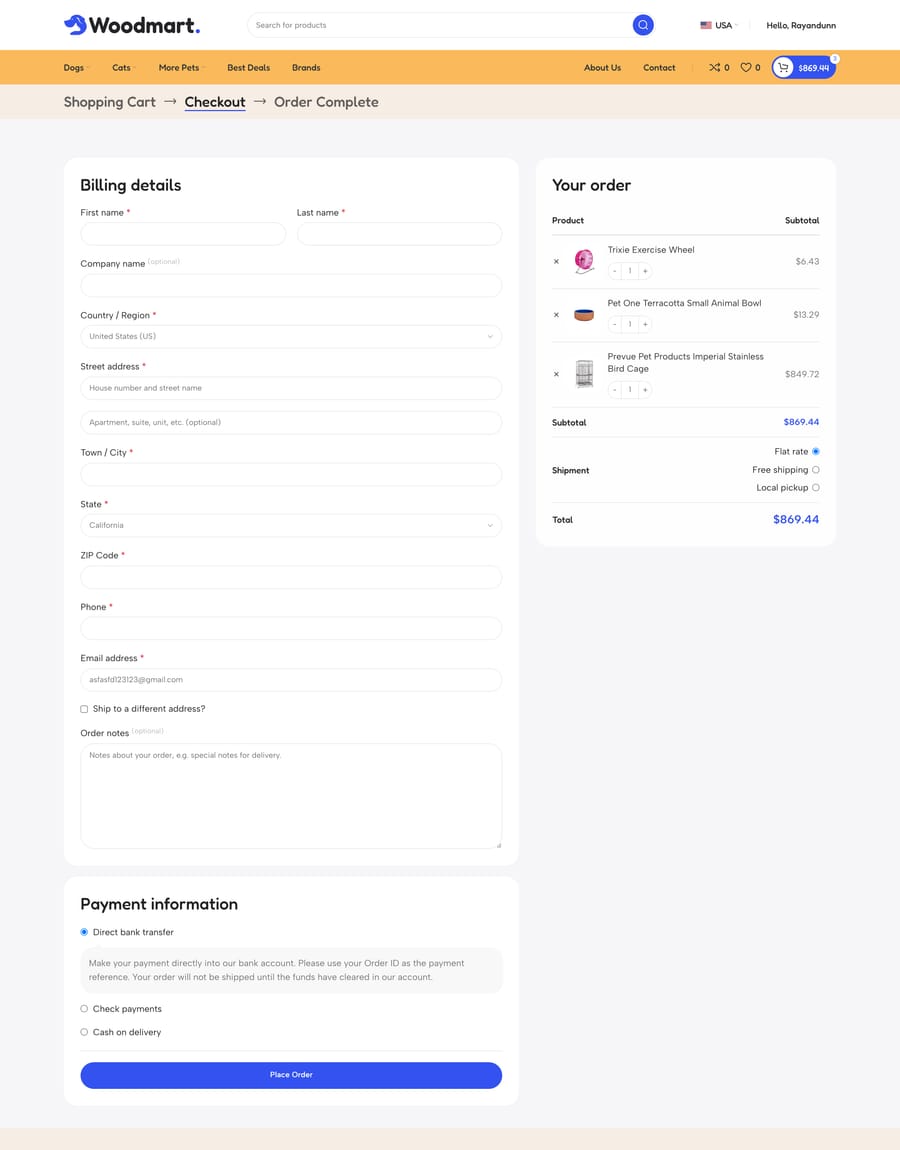The image size is (900, 1150).
Task: Check Ship to a different address
Action: point(84,709)
